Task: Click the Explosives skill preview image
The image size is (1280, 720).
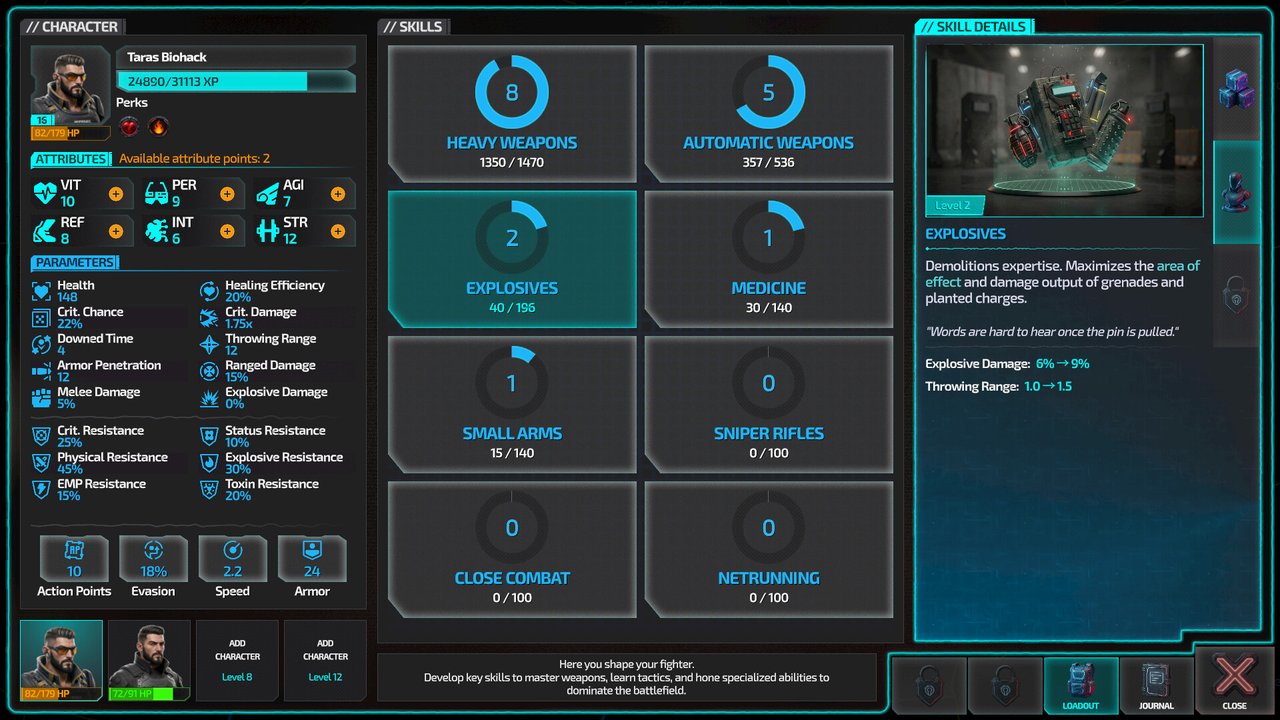Action: [x=1064, y=130]
